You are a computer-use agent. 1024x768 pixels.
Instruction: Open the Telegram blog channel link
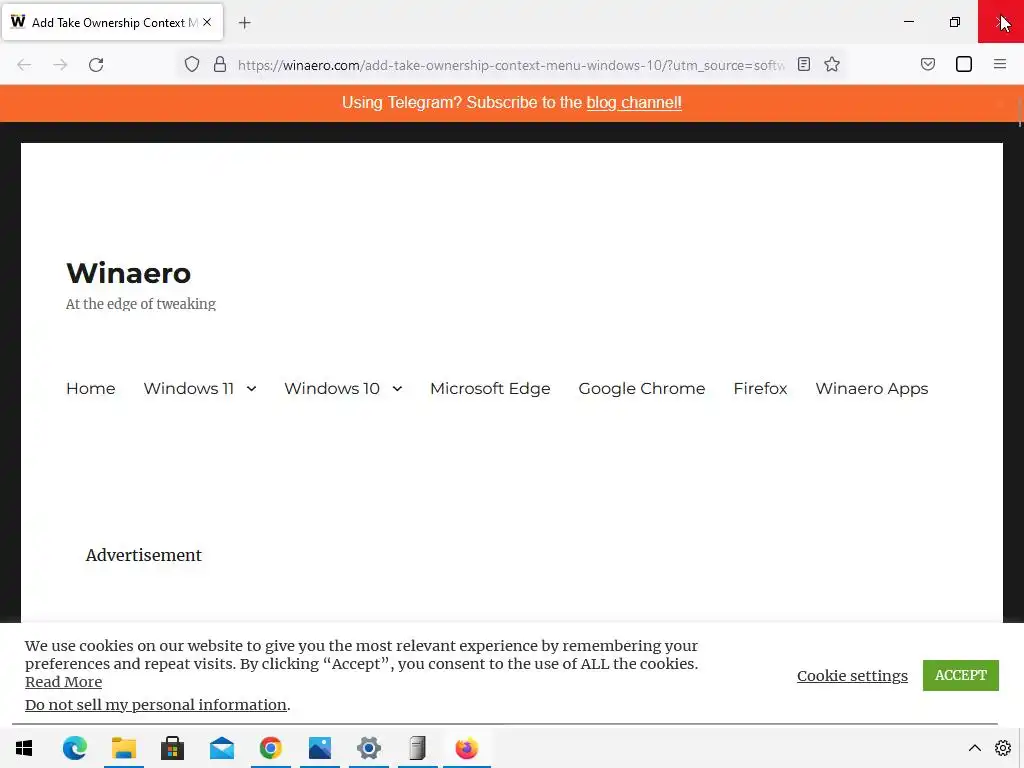click(633, 103)
